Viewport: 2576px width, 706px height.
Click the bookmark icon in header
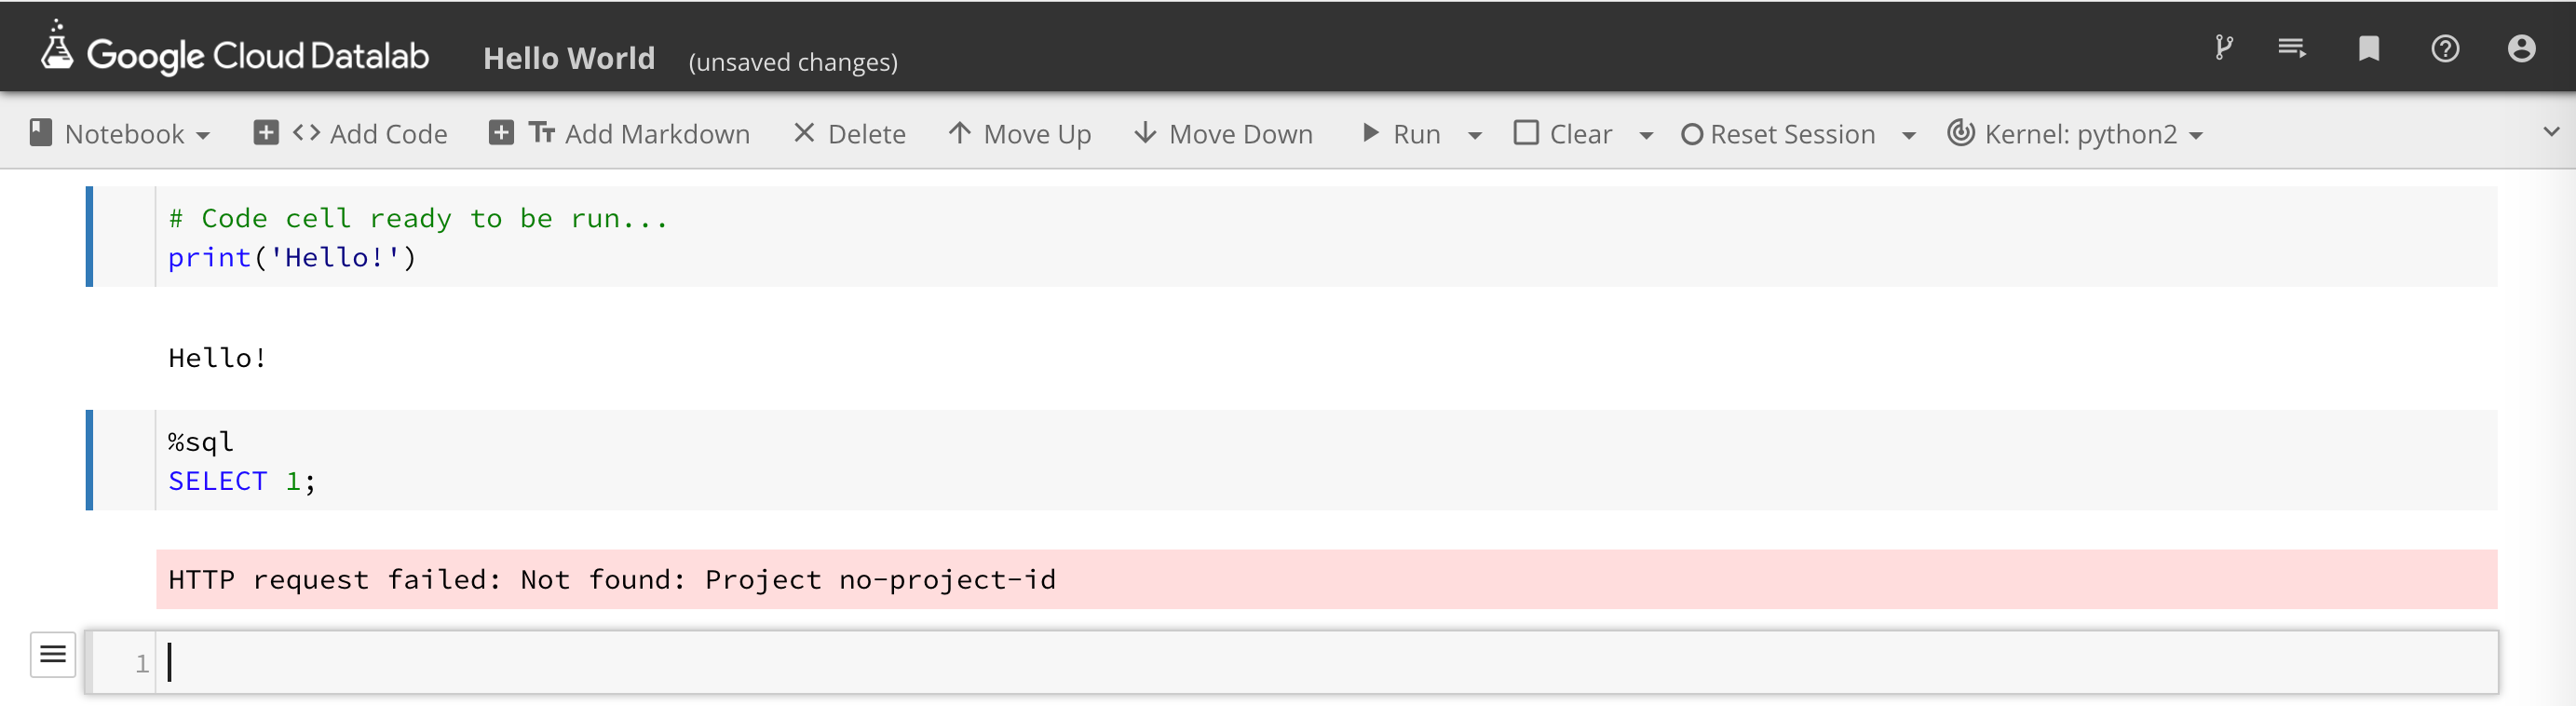[x=2368, y=48]
